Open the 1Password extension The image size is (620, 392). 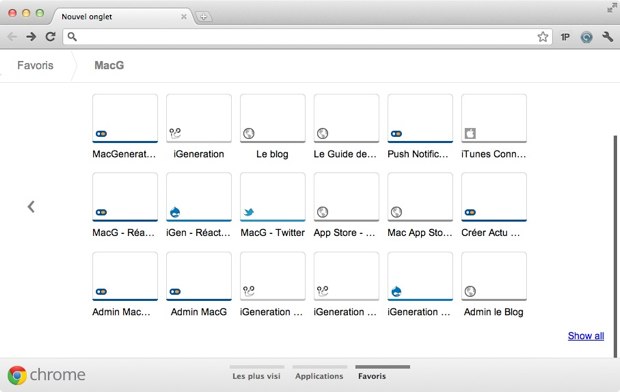[565, 37]
